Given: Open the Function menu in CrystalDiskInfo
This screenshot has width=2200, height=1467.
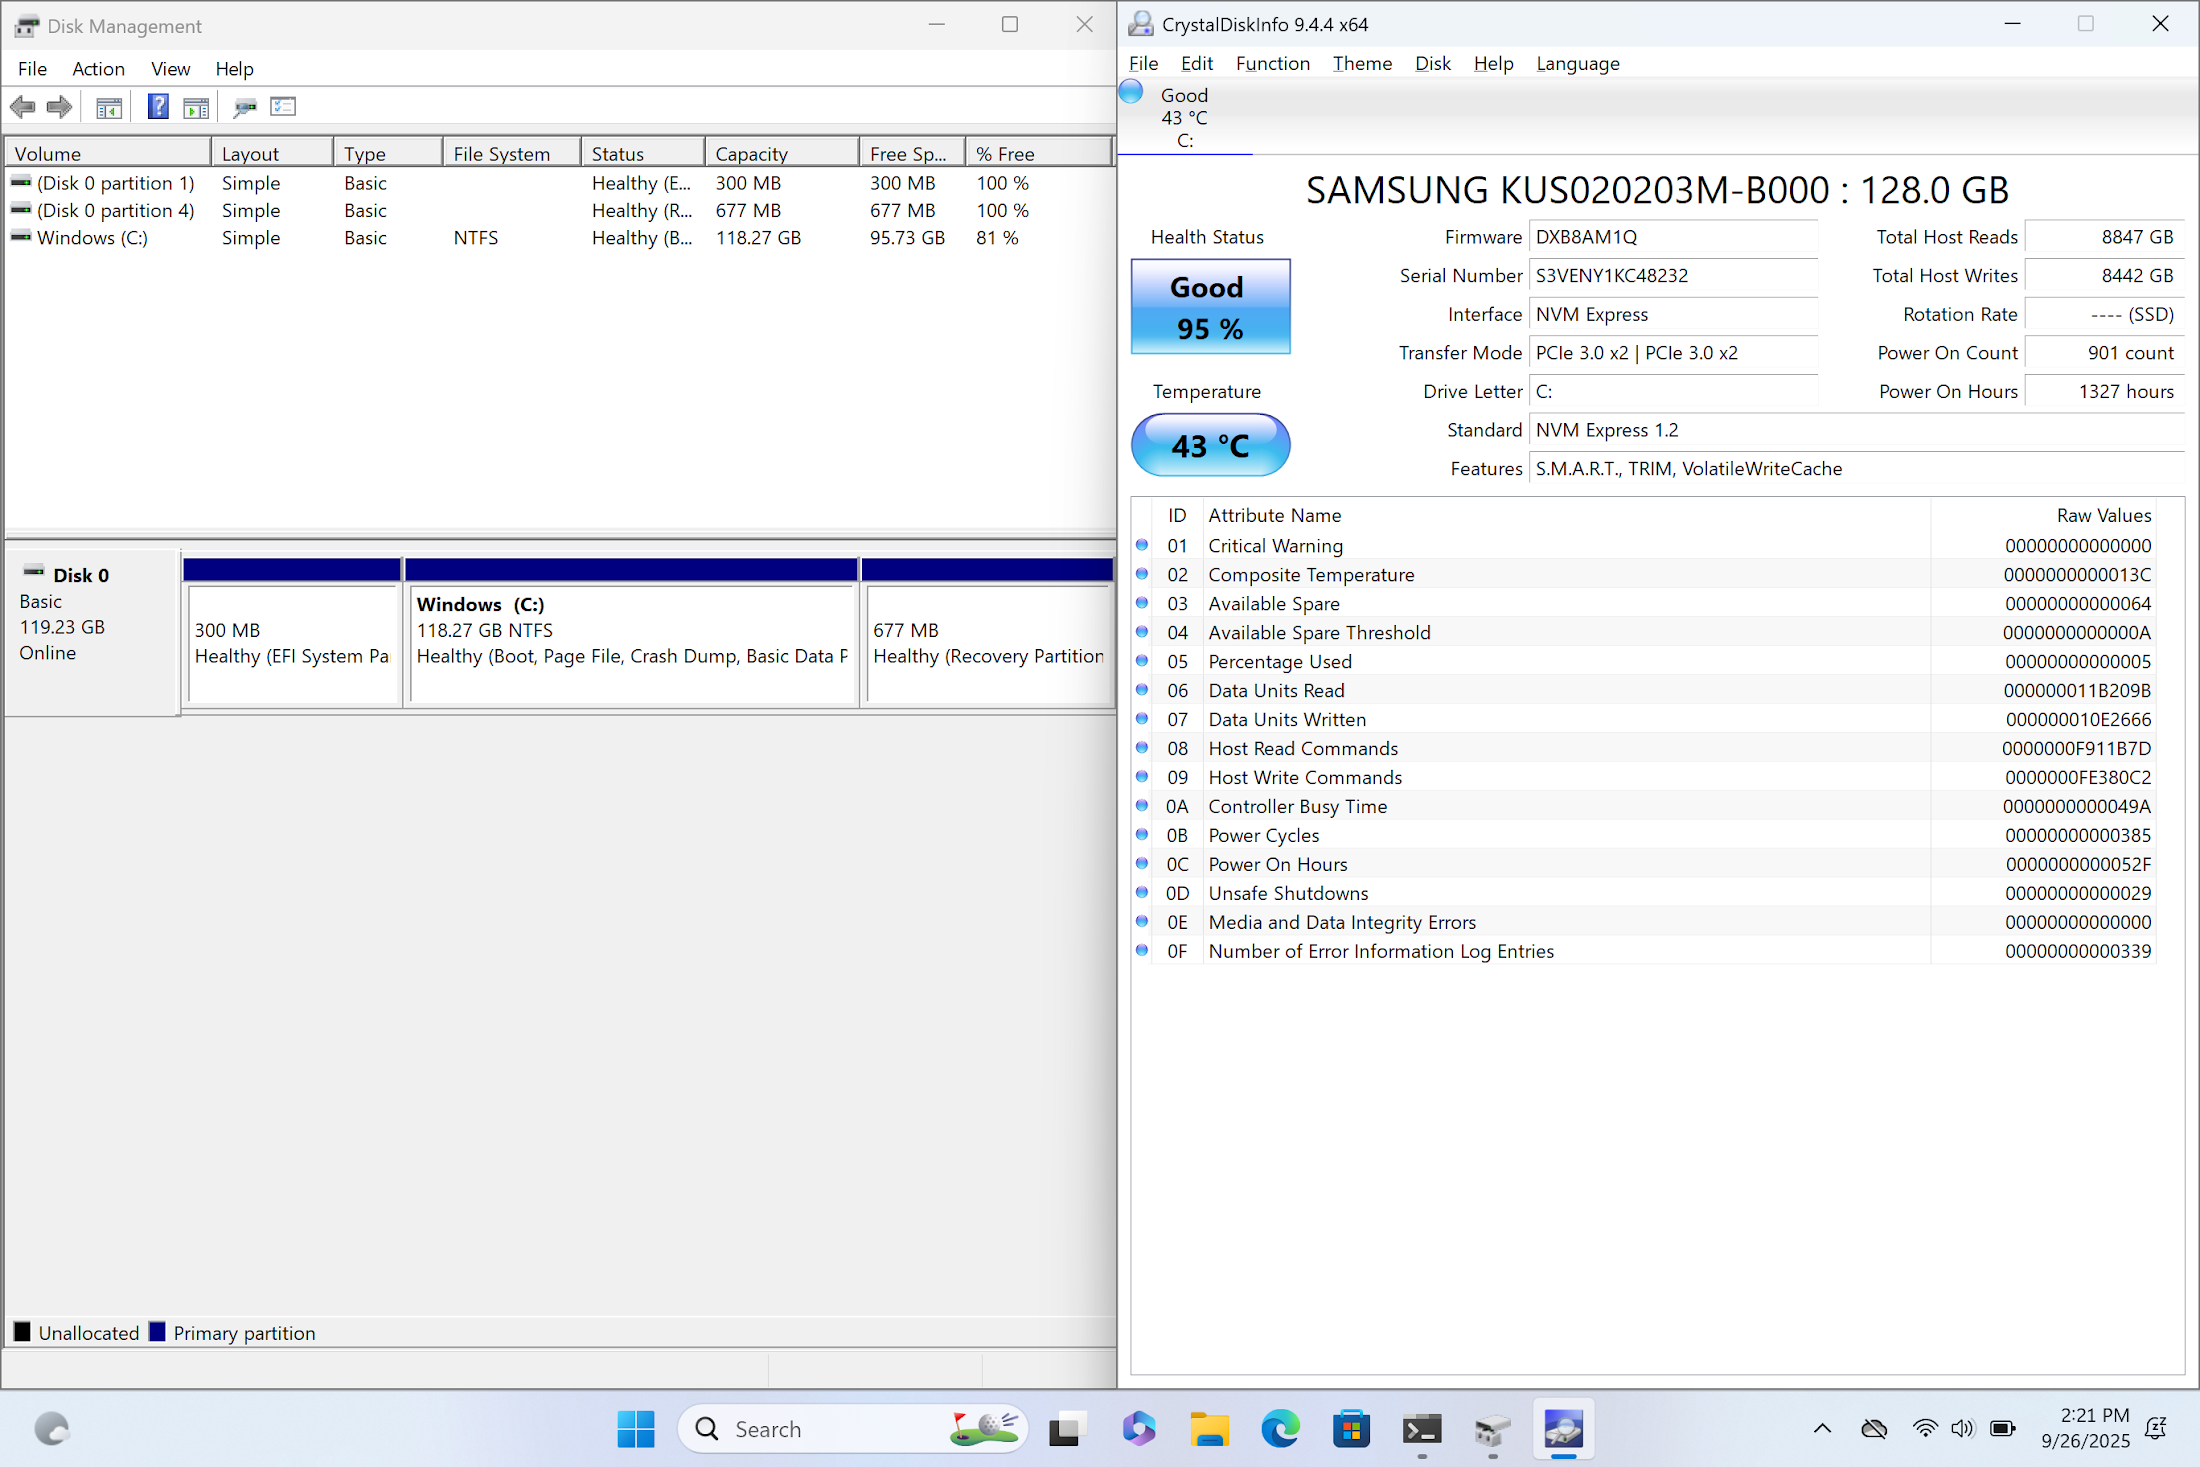Looking at the screenshot, I should click(x=1272, y=64).
